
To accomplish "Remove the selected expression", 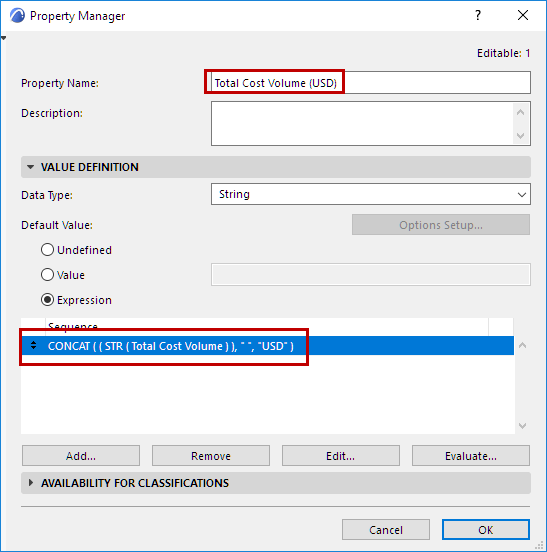I will tap(211, 456).
